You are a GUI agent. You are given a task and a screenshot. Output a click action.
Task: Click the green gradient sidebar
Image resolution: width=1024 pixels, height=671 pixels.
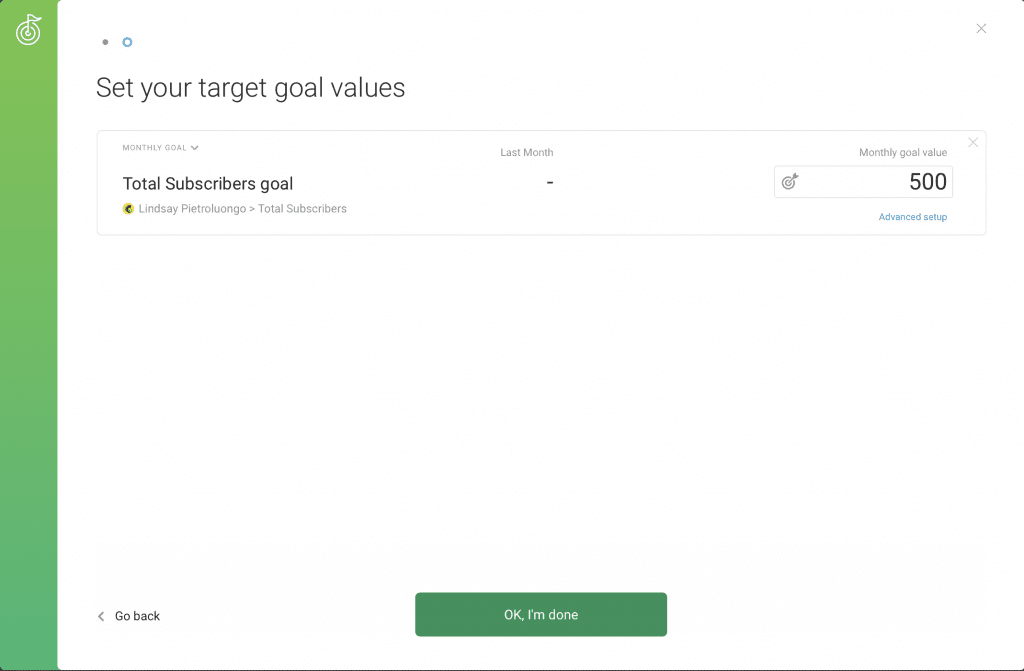pos(29,400)
